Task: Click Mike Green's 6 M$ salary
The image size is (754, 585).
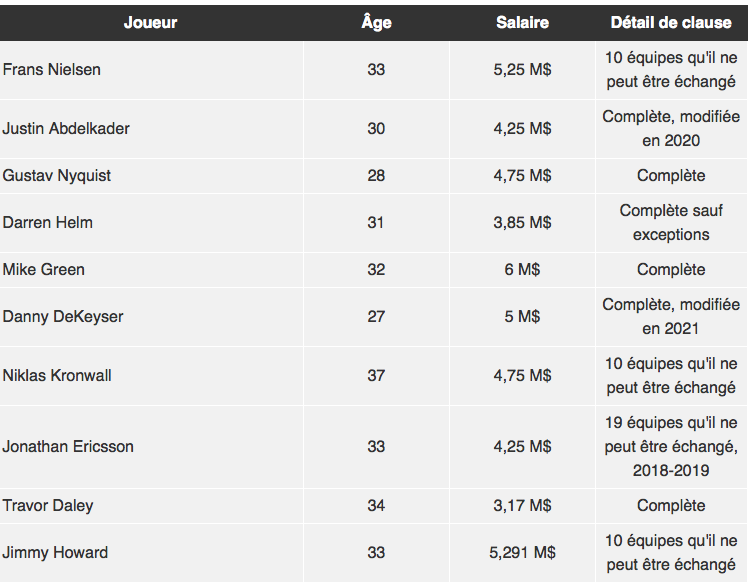Action: (522, 270)
